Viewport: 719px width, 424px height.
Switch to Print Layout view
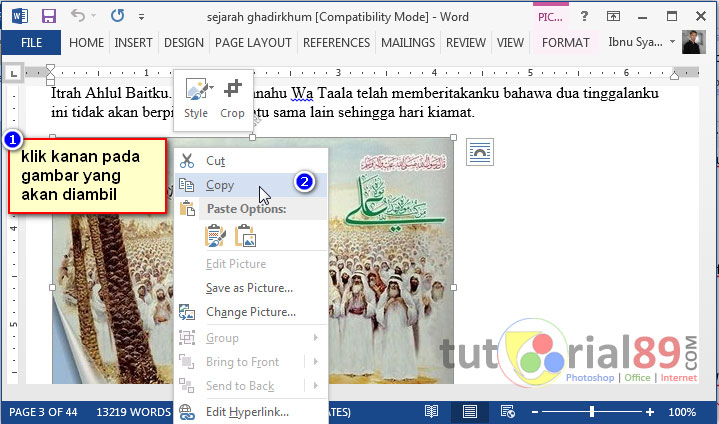click(x=470, y=412)
